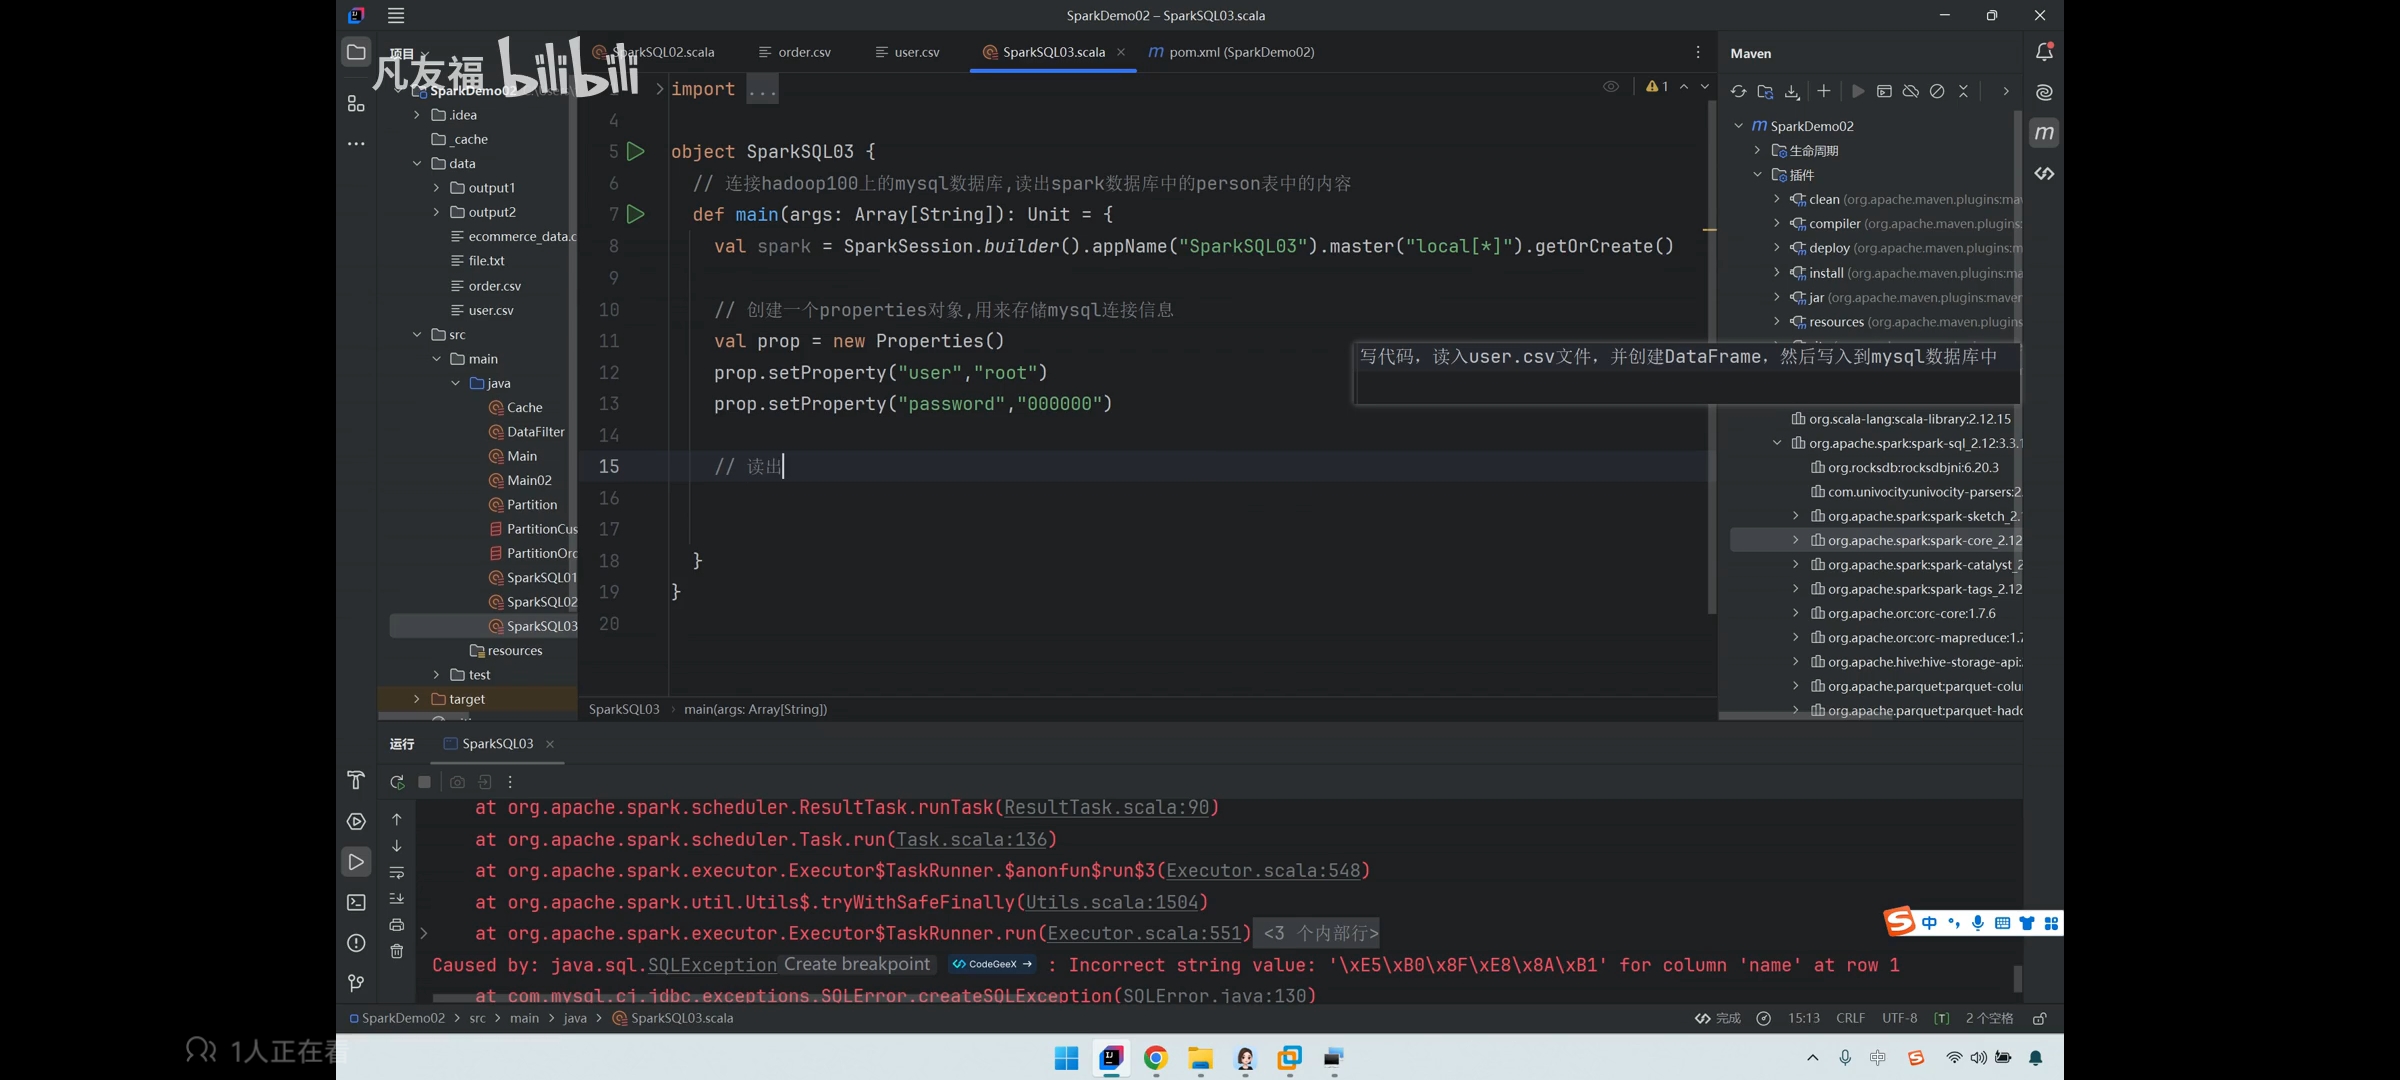The width and height of the screenshot is (2400, 1080).
Task: Rerun SparkSQL03 using the rerun icon
Action: pyautogui.click(x=397, y=782)
